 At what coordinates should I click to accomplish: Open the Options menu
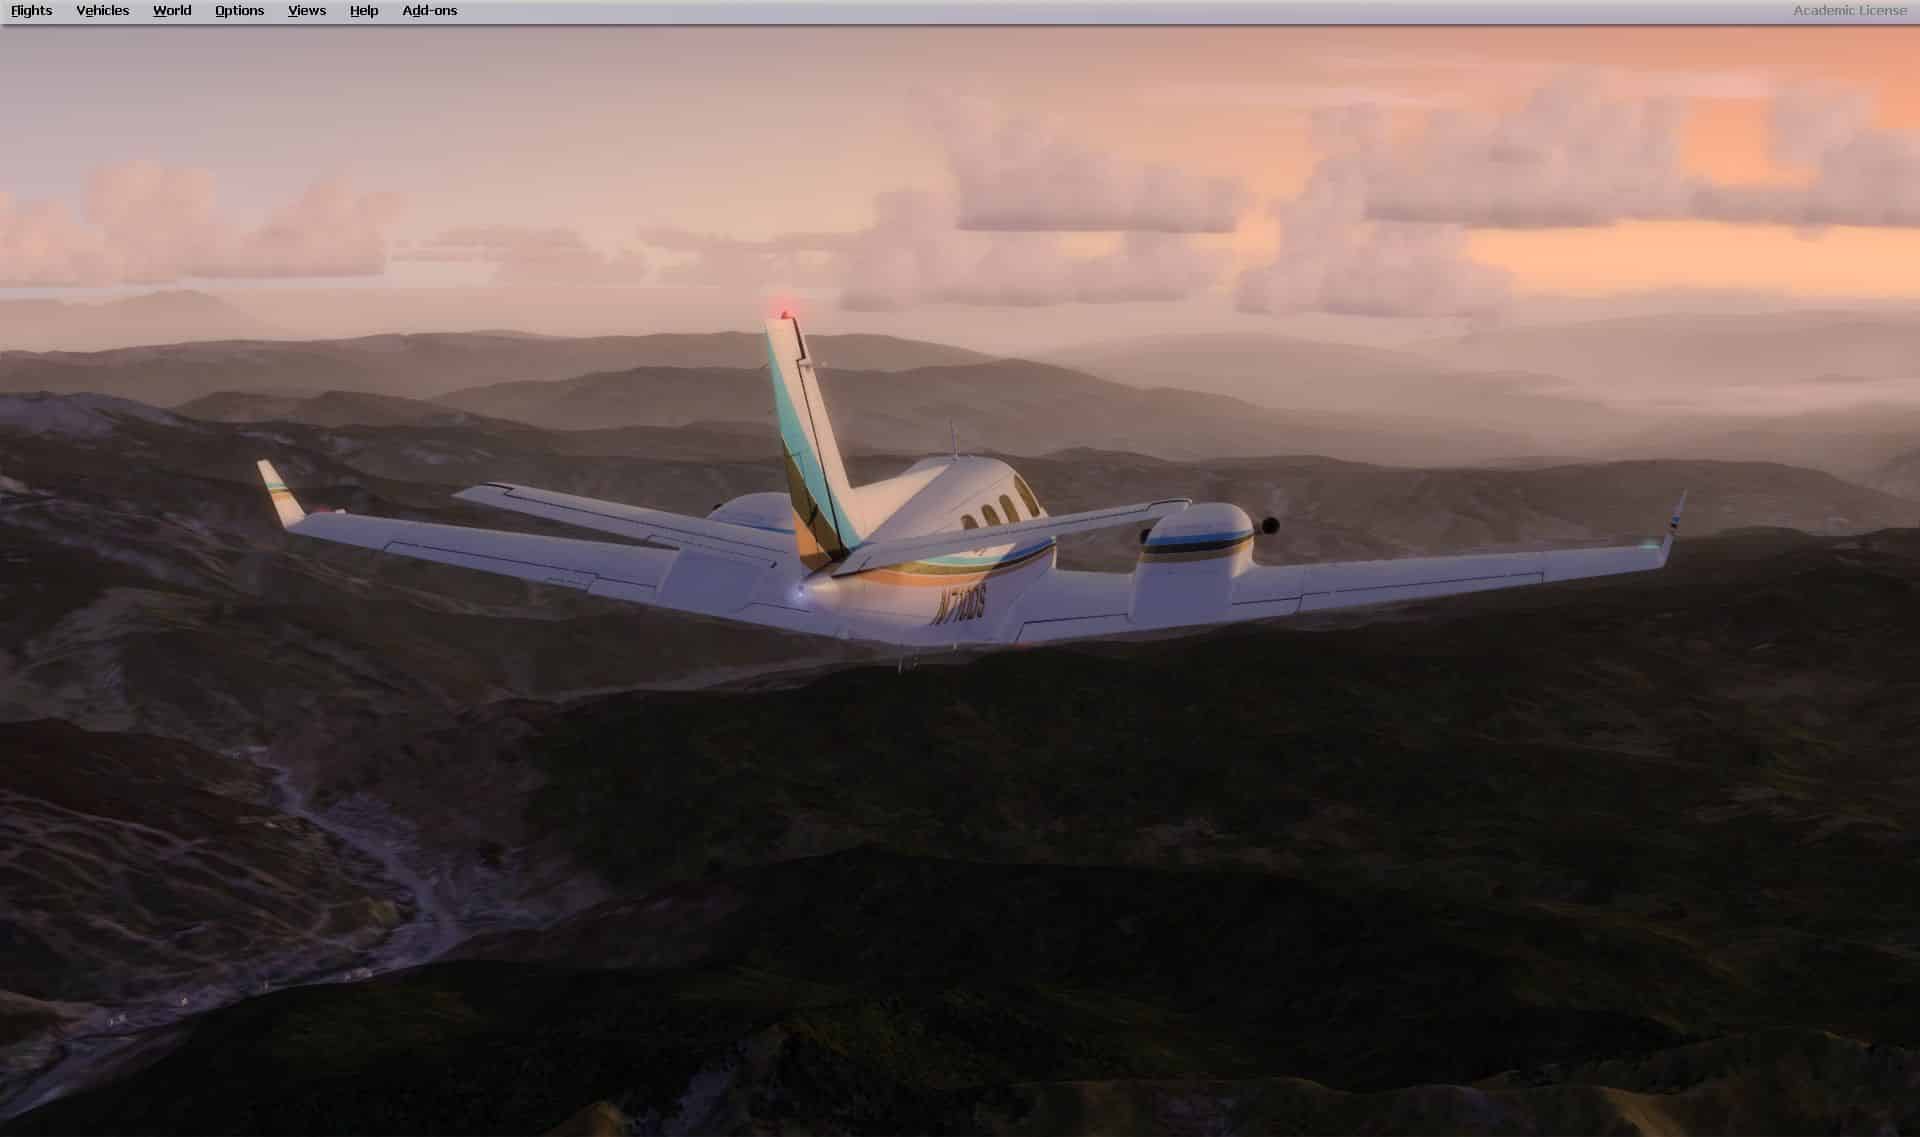[x=240, y=11]
